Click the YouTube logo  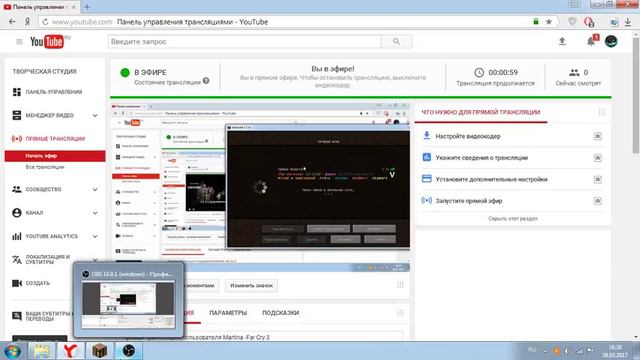(47, 42)
